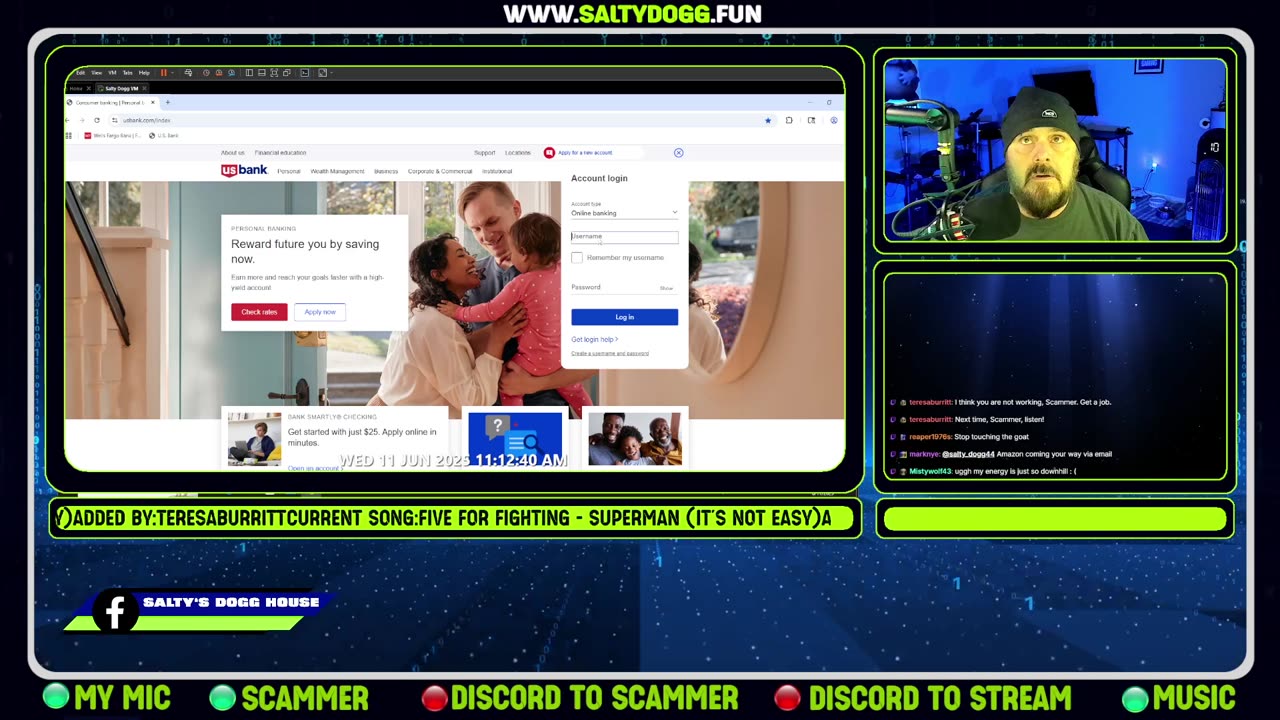Screen dimensions: 1280x720
Task: Open the Personal navigation menu
Action: coord(289,171)
